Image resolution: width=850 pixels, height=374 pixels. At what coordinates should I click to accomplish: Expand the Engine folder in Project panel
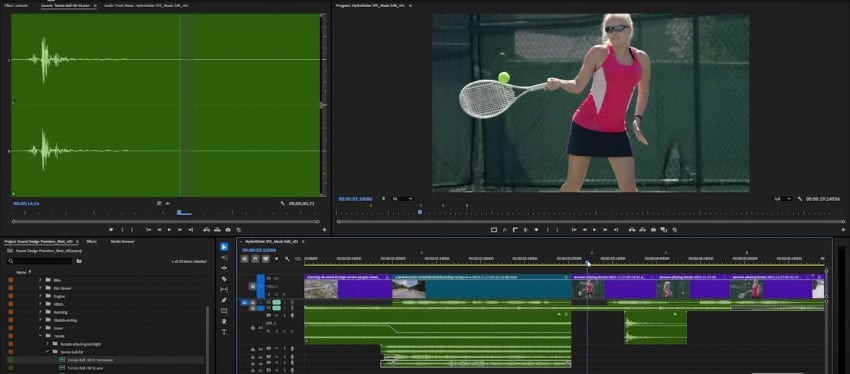click(40, 296)
